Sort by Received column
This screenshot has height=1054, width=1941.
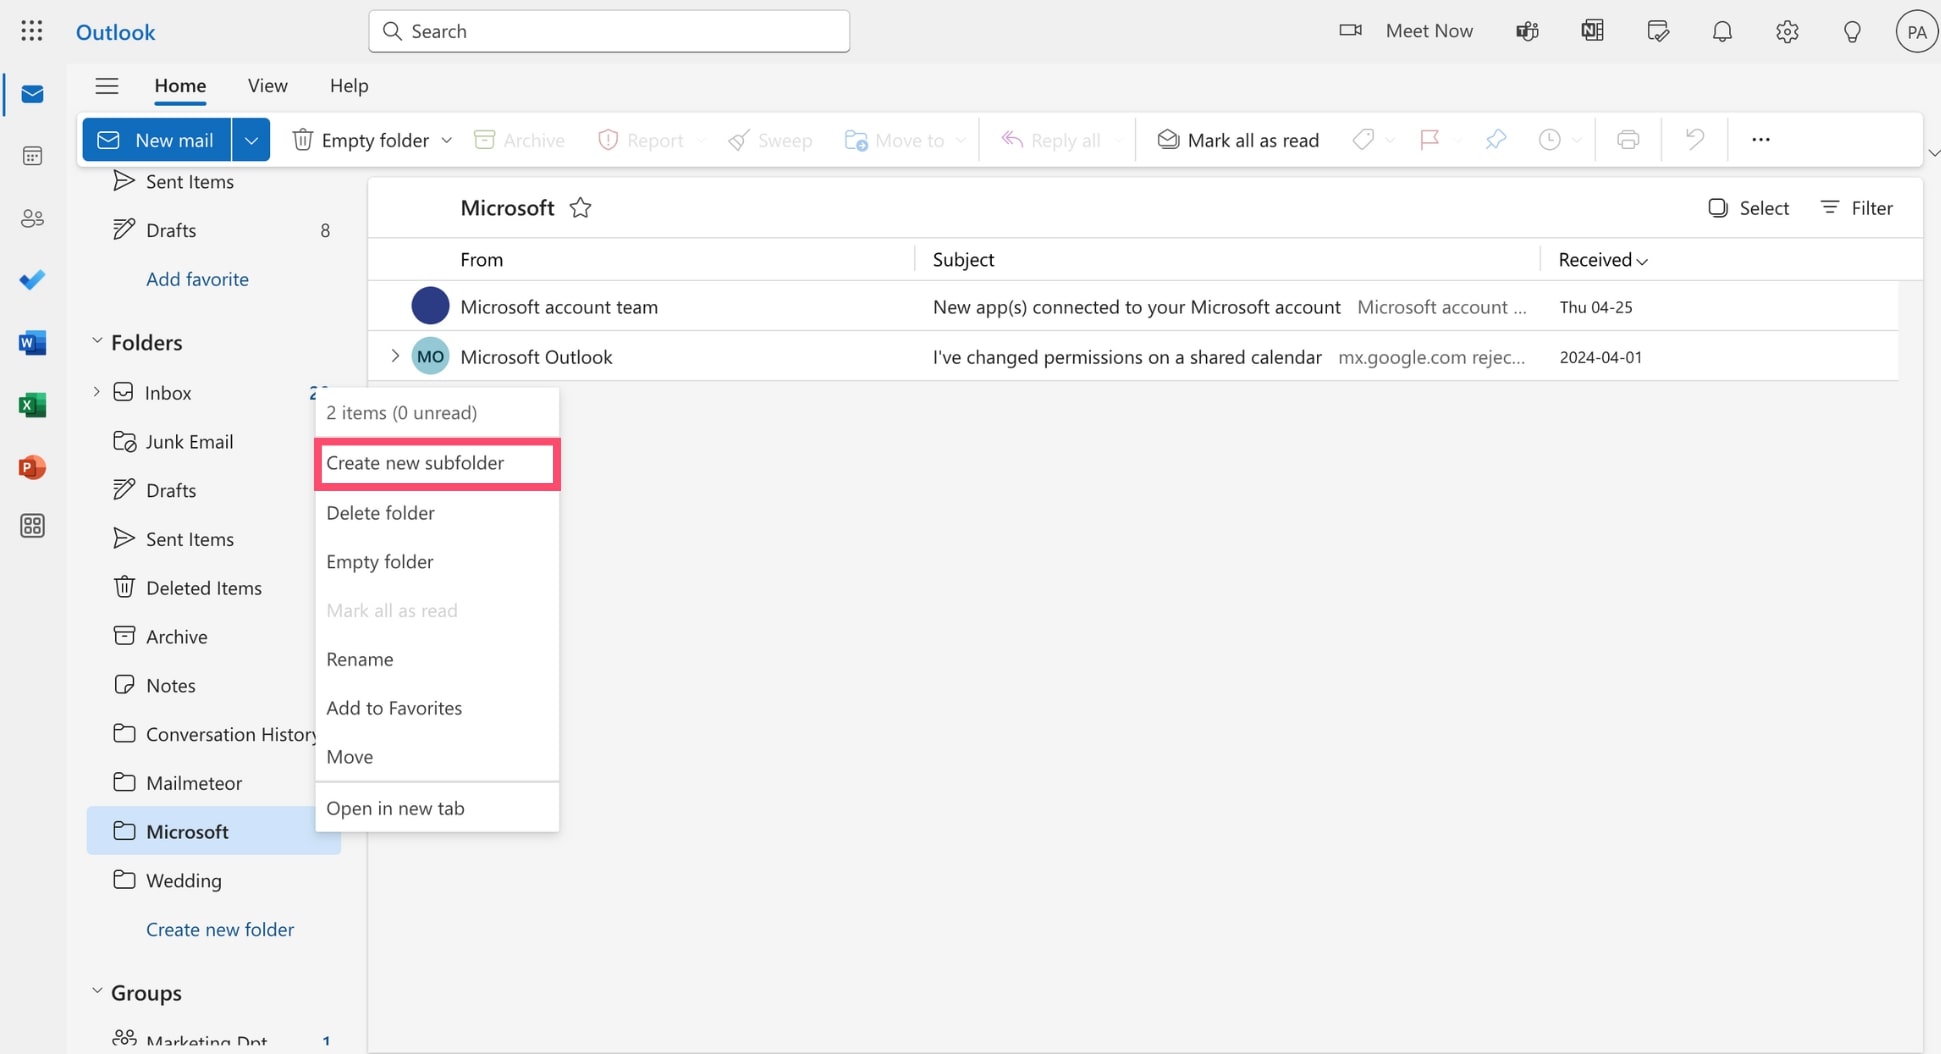point(1603,260)
